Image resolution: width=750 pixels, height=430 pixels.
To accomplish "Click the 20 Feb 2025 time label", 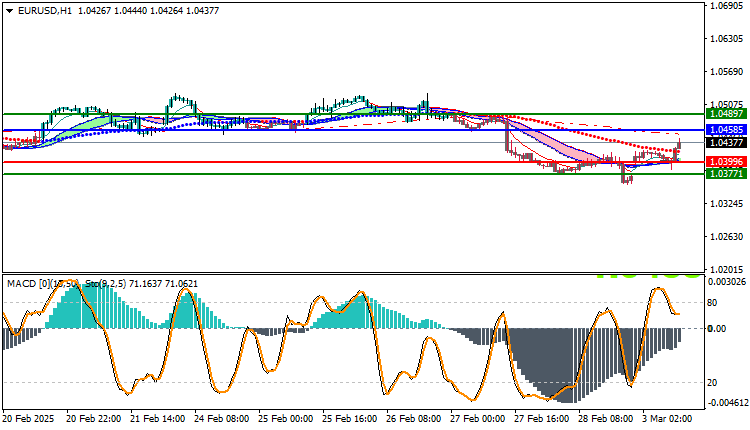I will coord(28,419).
